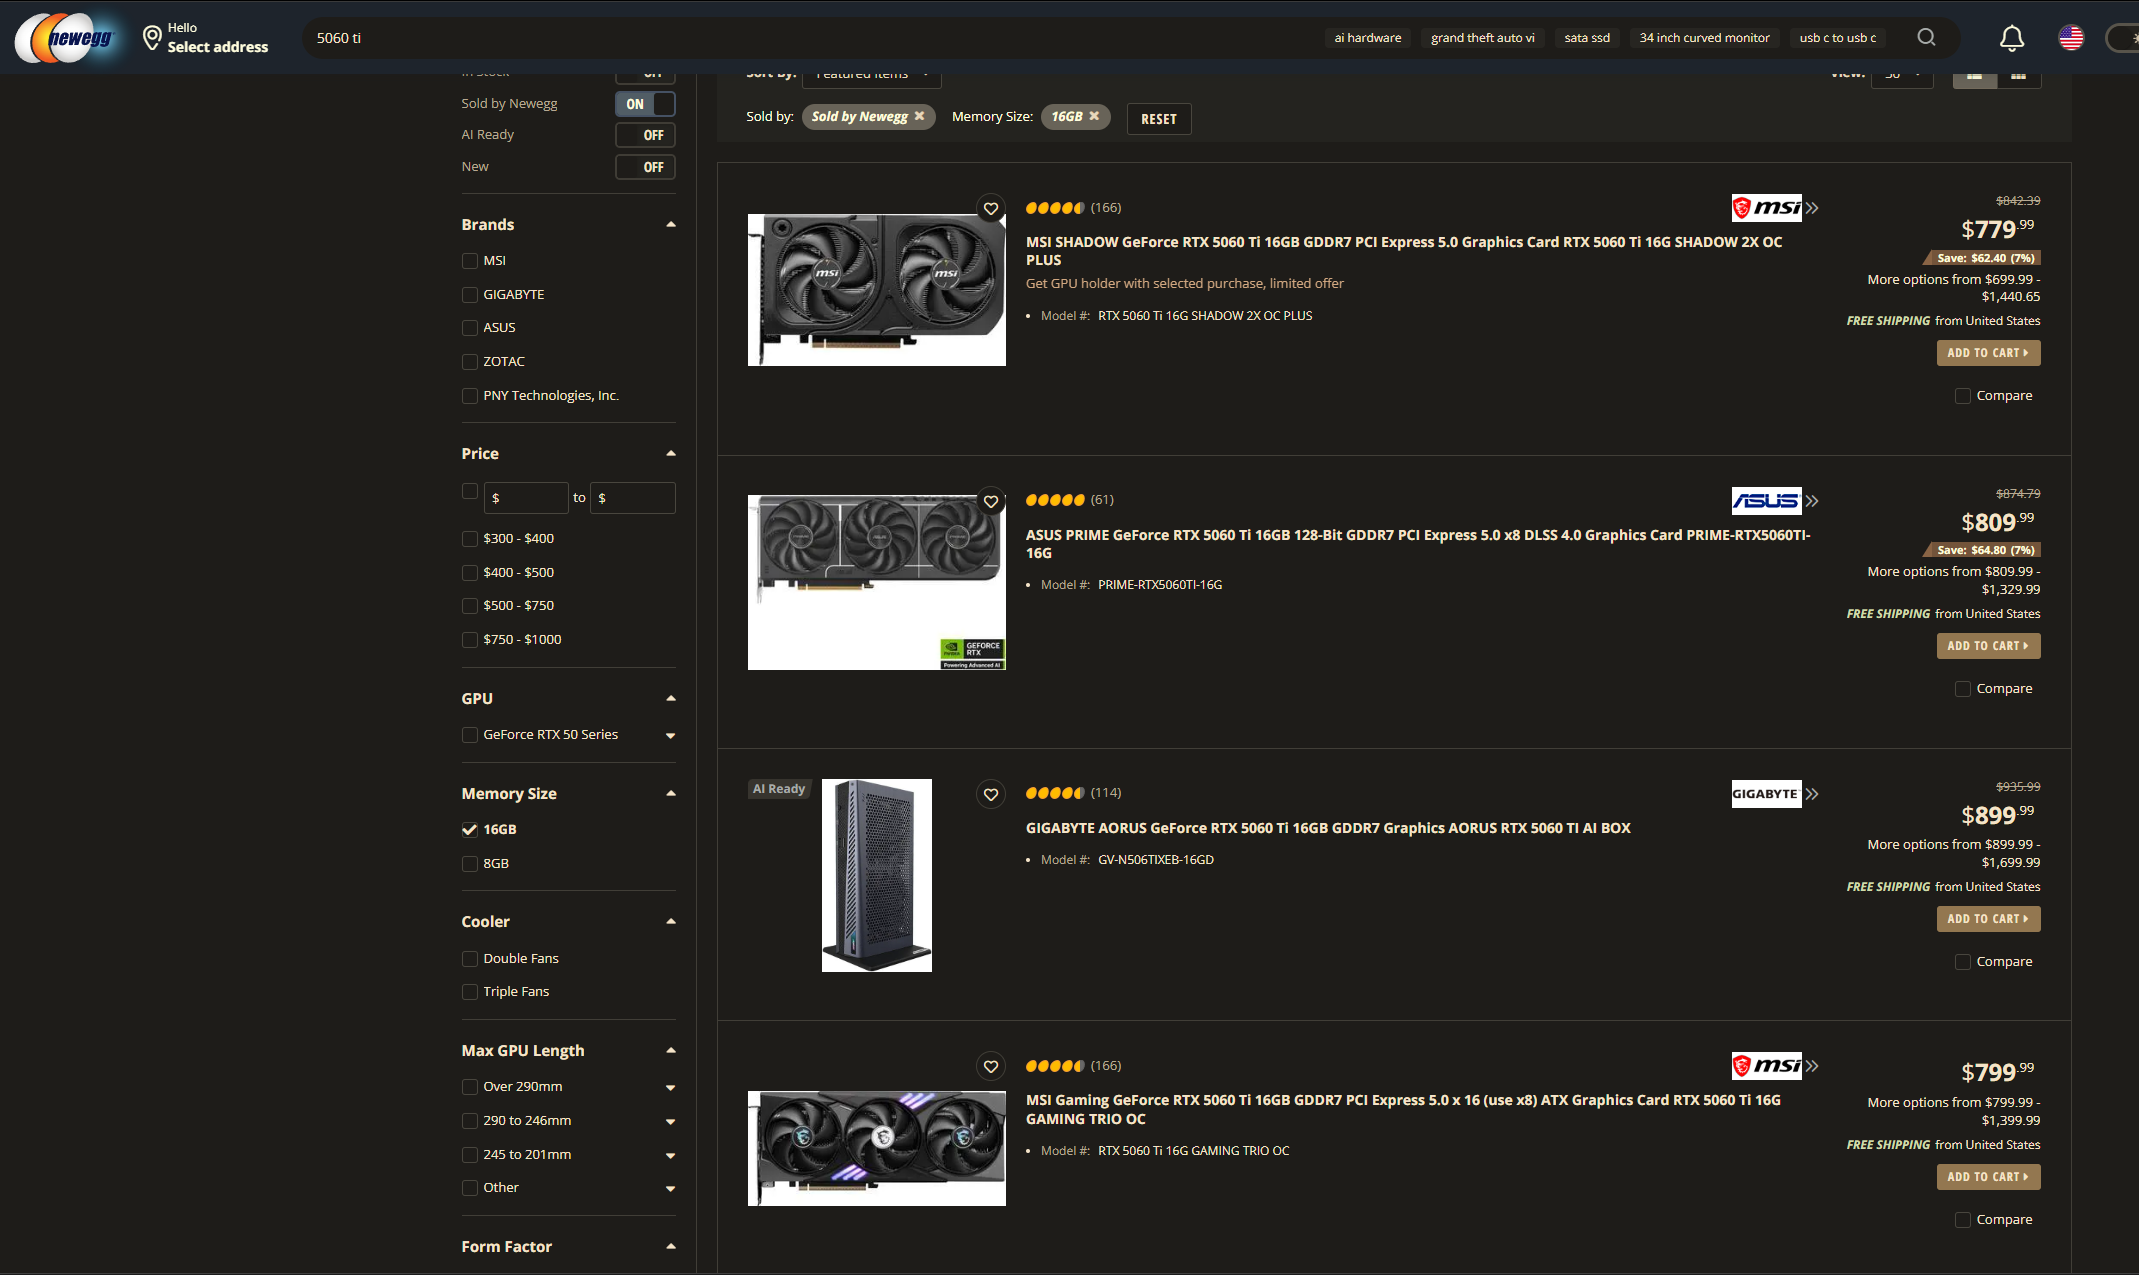Search suggestion: 34 inch curved monitor
Image resolution: width=2139 pixels, height=1275 pixels.
(1705, 38)
